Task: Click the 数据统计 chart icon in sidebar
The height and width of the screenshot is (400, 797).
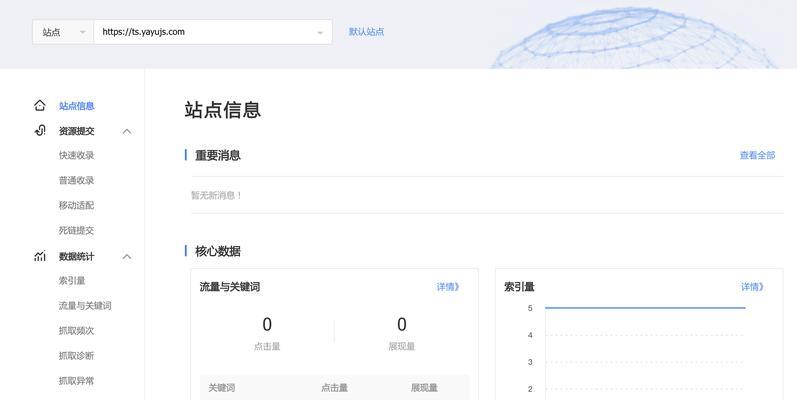Action: pos(40,256)
